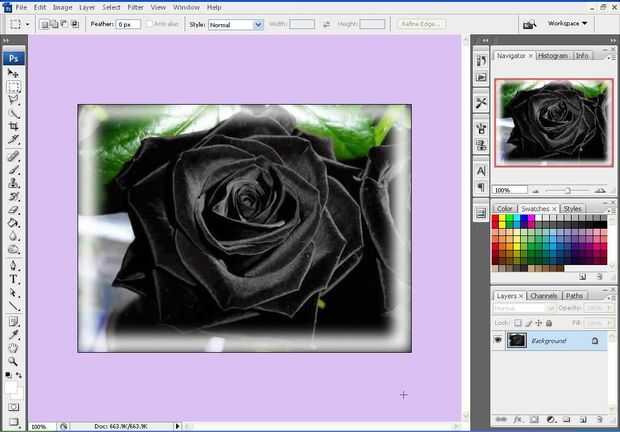Click the Hand tool
The image size is (620, 432).
(x=14, y=349)
